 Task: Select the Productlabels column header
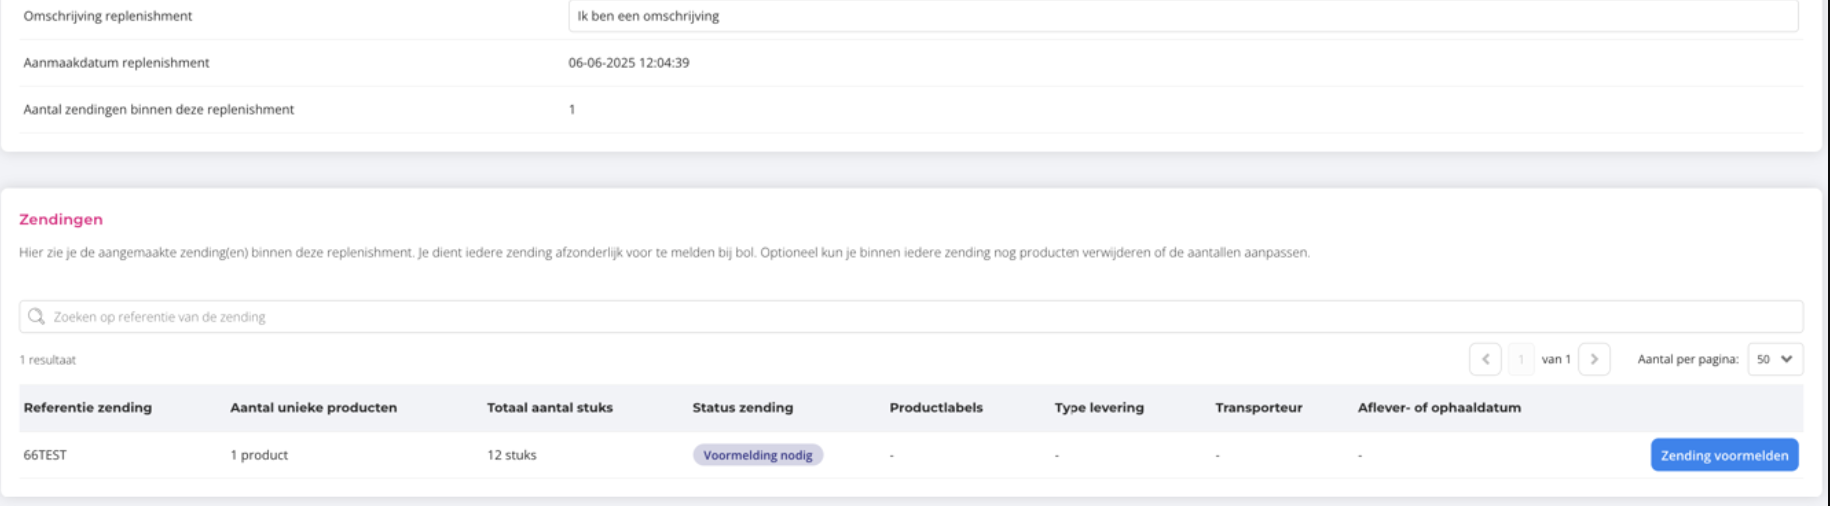click(936, 407)
